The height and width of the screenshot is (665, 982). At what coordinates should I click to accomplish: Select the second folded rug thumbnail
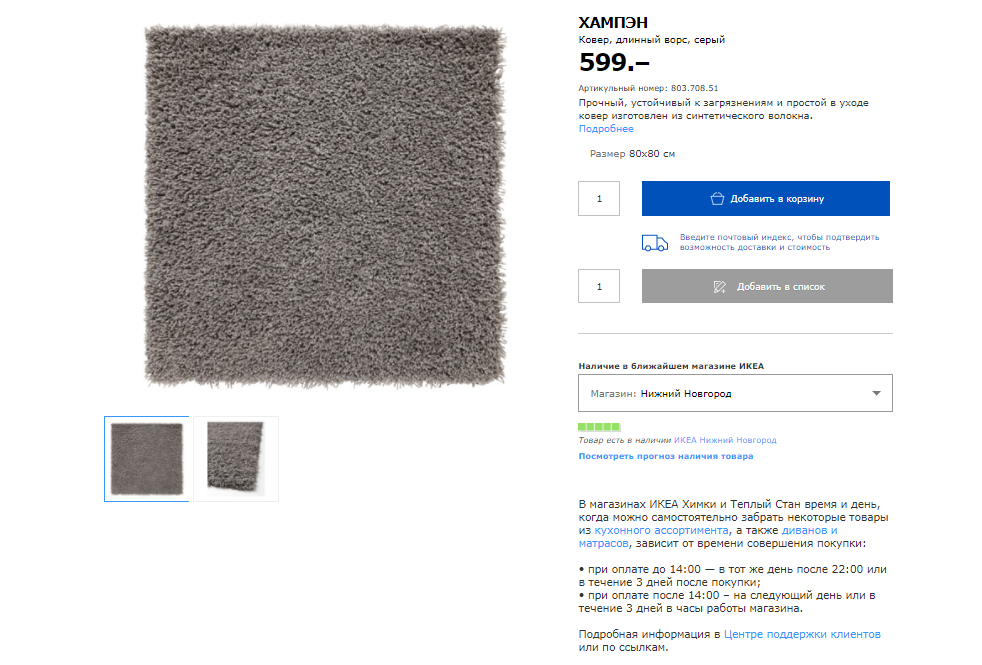[x=235, y=458]
